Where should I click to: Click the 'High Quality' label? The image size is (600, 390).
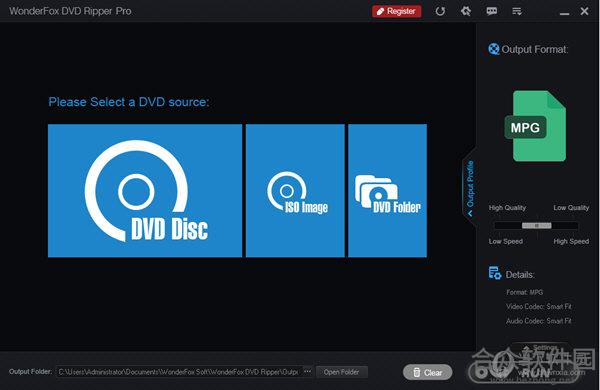click(507, 208)
